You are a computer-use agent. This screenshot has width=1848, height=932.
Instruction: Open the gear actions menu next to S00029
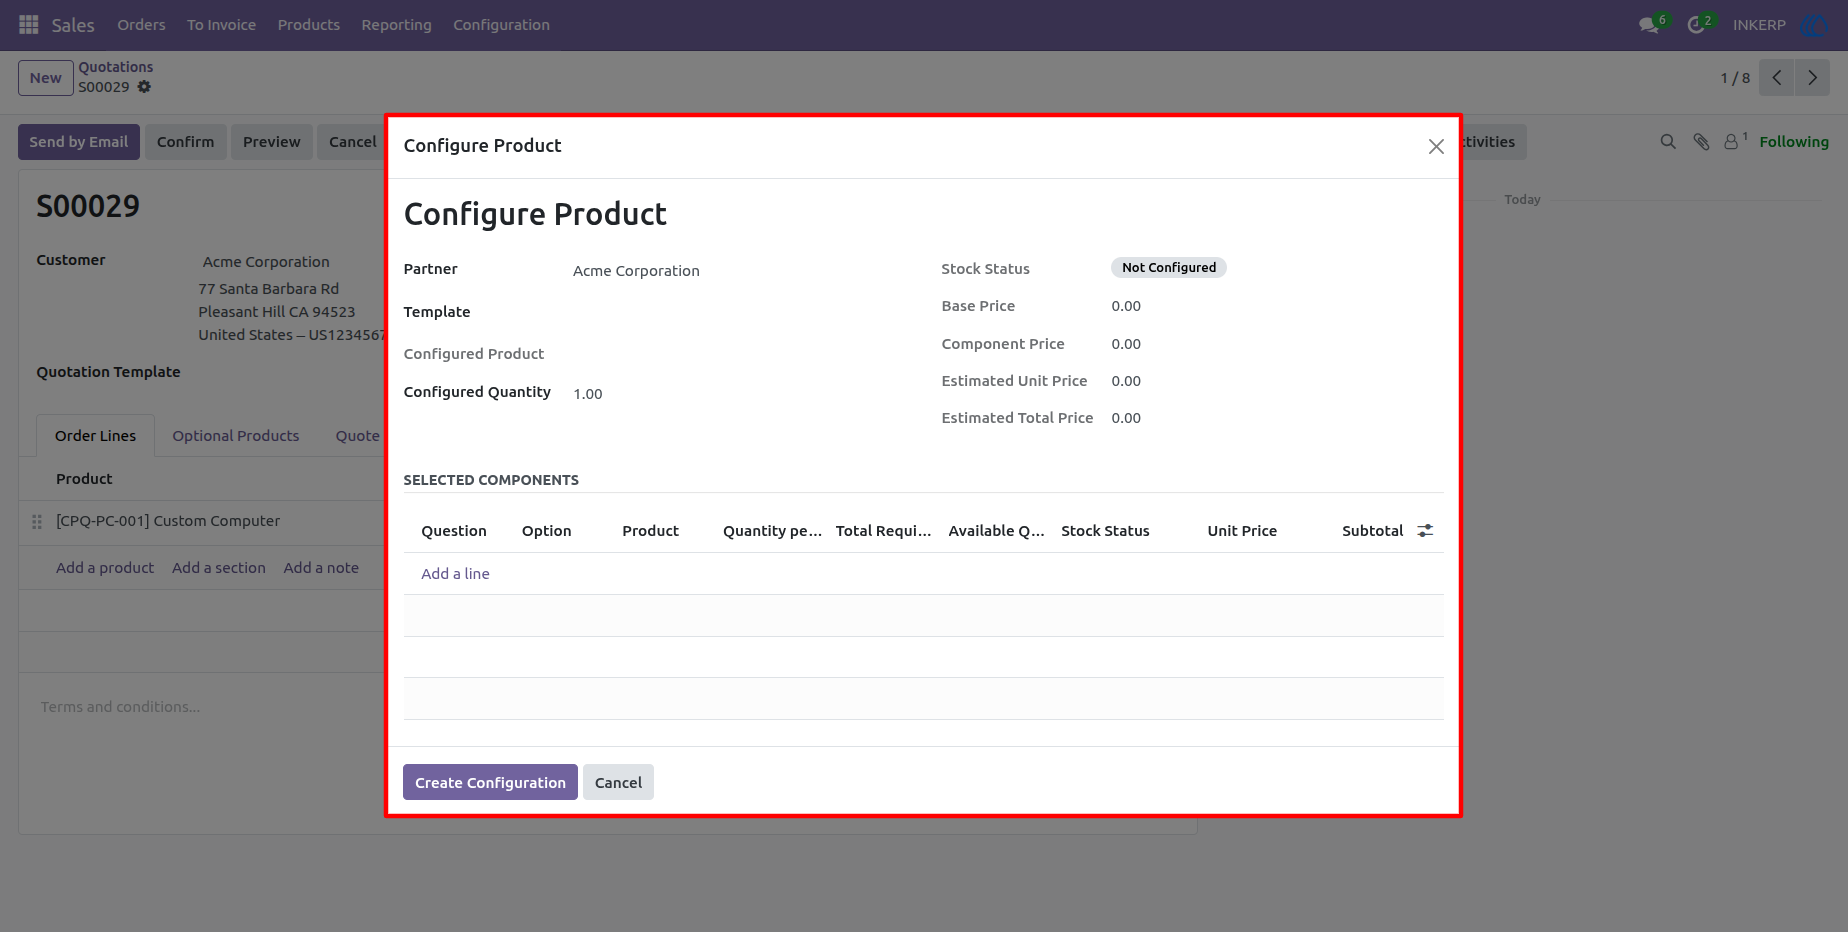click(144, 87)
